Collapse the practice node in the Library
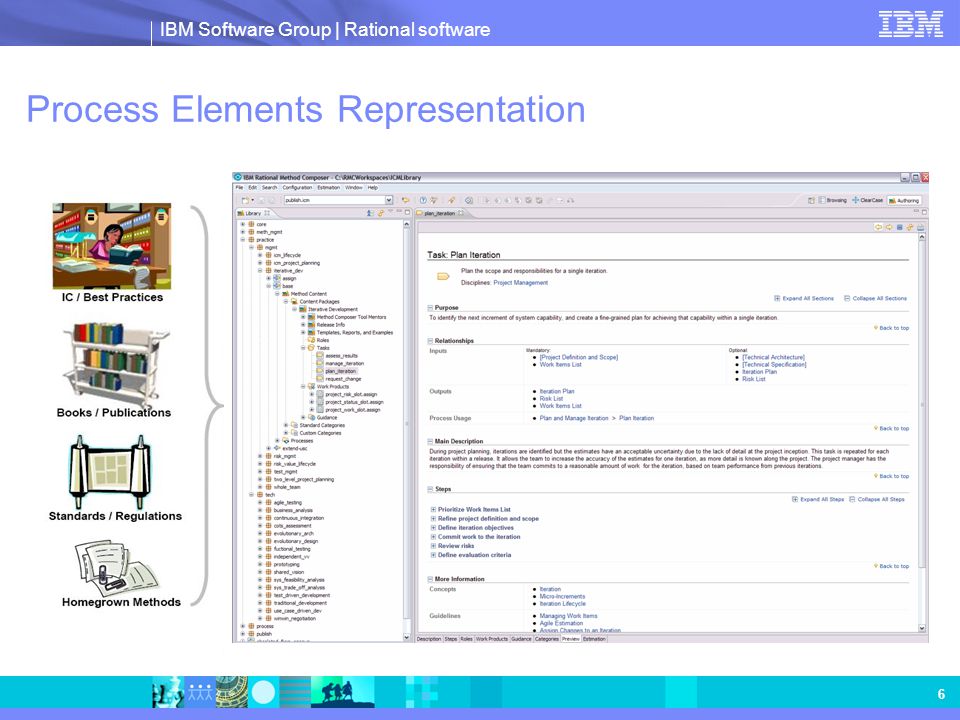This screenshot has width=960, height=720. pyautogui.click(x=242, y=240)
